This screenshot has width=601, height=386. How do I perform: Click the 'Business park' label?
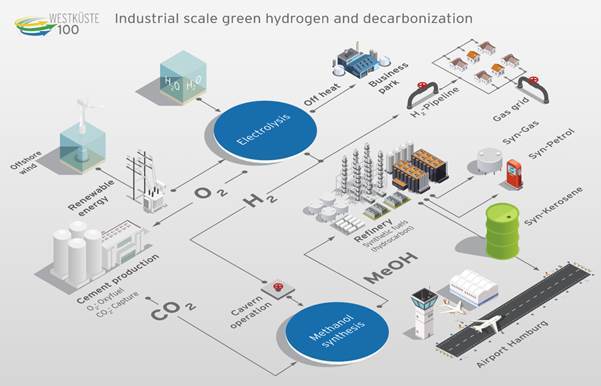pyautogui.click(x=389, y=79)
